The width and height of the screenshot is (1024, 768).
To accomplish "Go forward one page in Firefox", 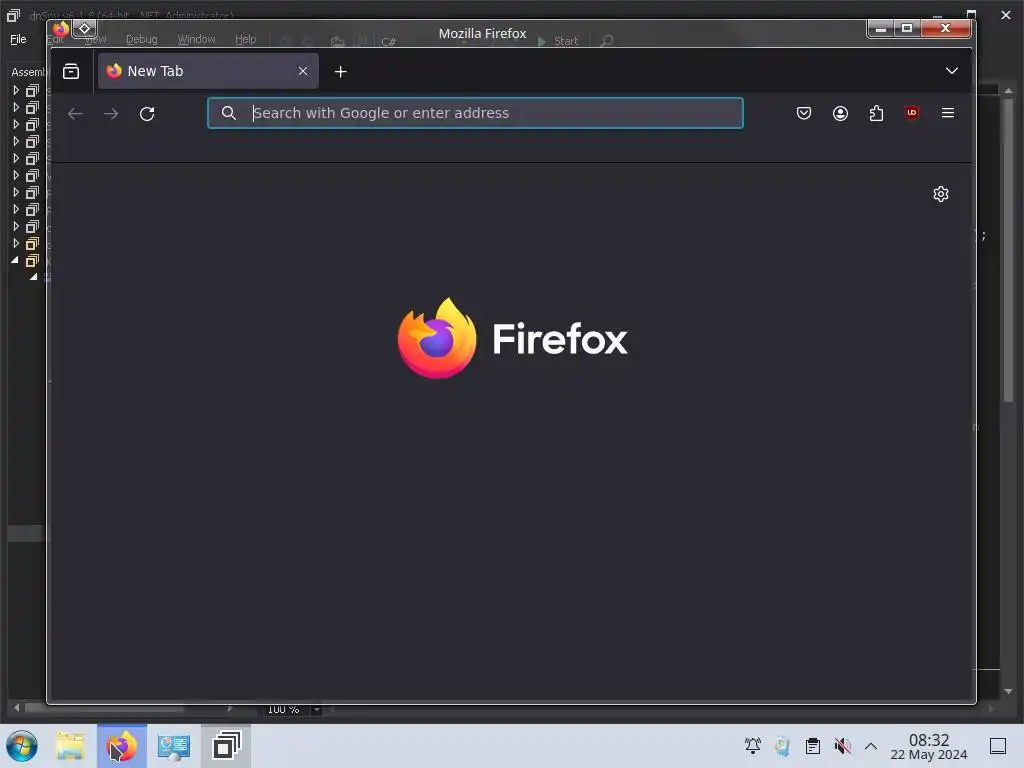I will click(111, 114).
